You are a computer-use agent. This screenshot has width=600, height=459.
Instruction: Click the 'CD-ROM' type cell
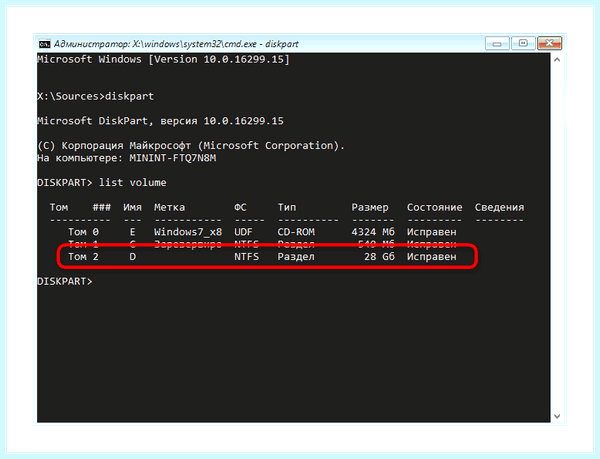point(296,232)
